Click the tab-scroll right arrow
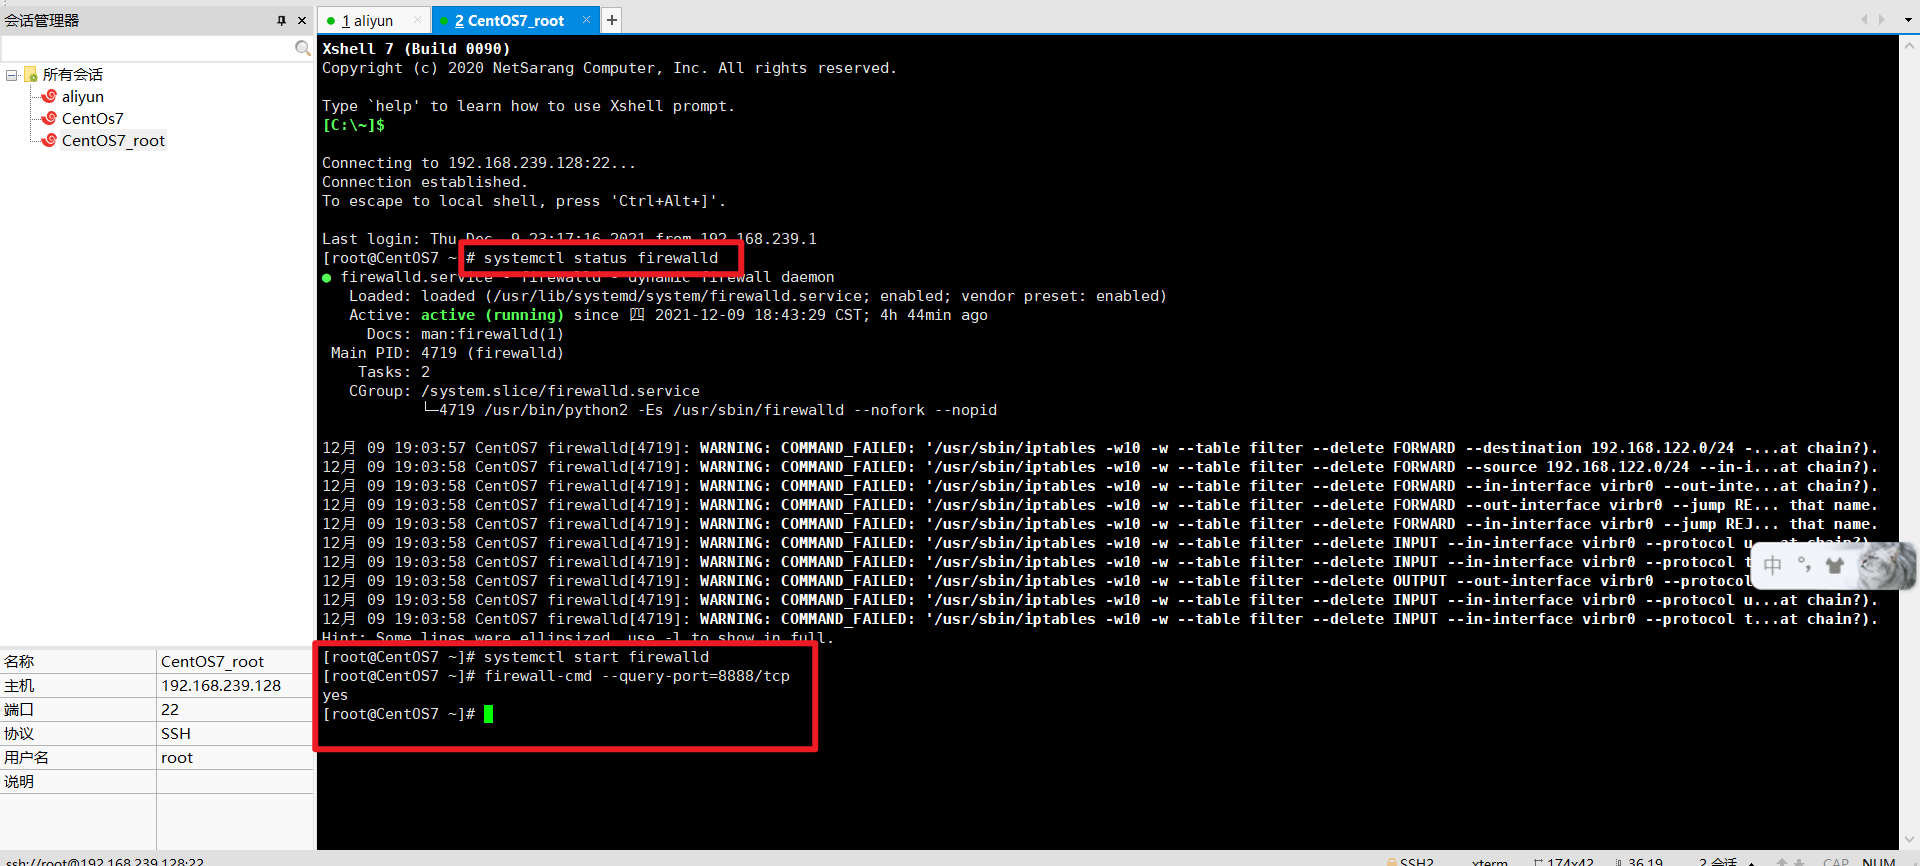The height and width of the screenshot is (866, 1920). coord(1882,20)
